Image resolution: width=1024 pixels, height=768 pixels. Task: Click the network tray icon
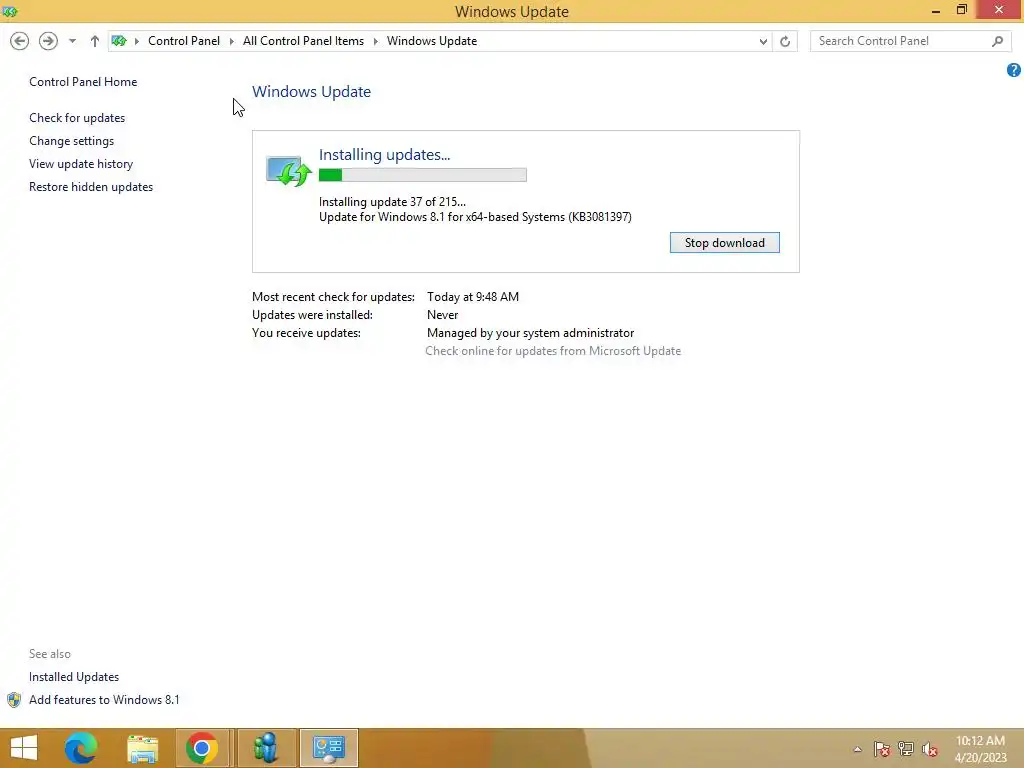click(x=906, y=749)
